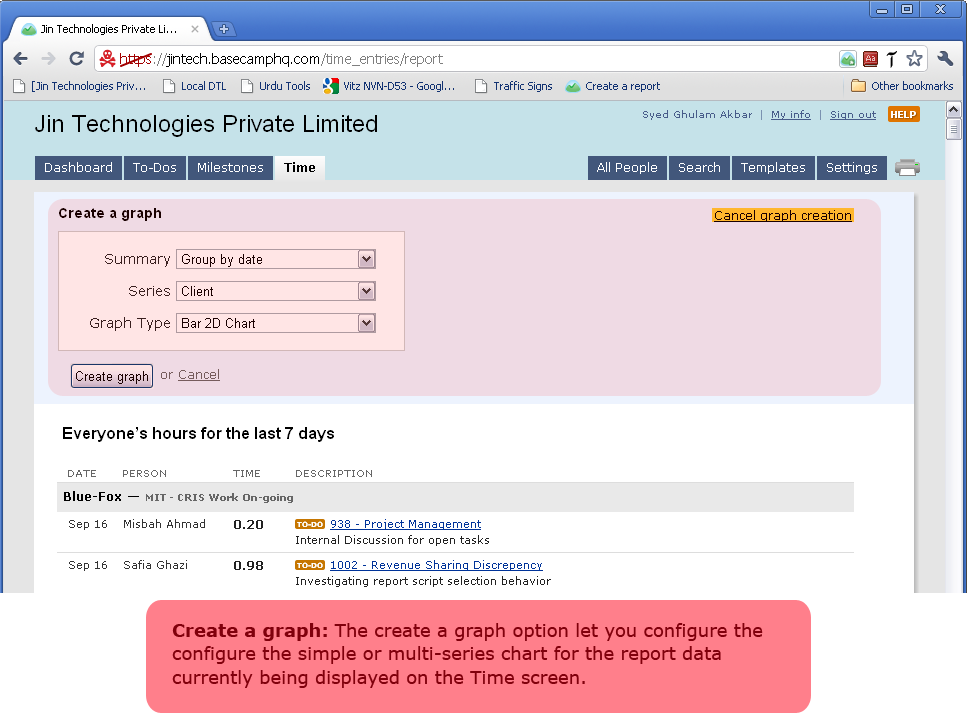Open a new browser tab

pos(224,29)
